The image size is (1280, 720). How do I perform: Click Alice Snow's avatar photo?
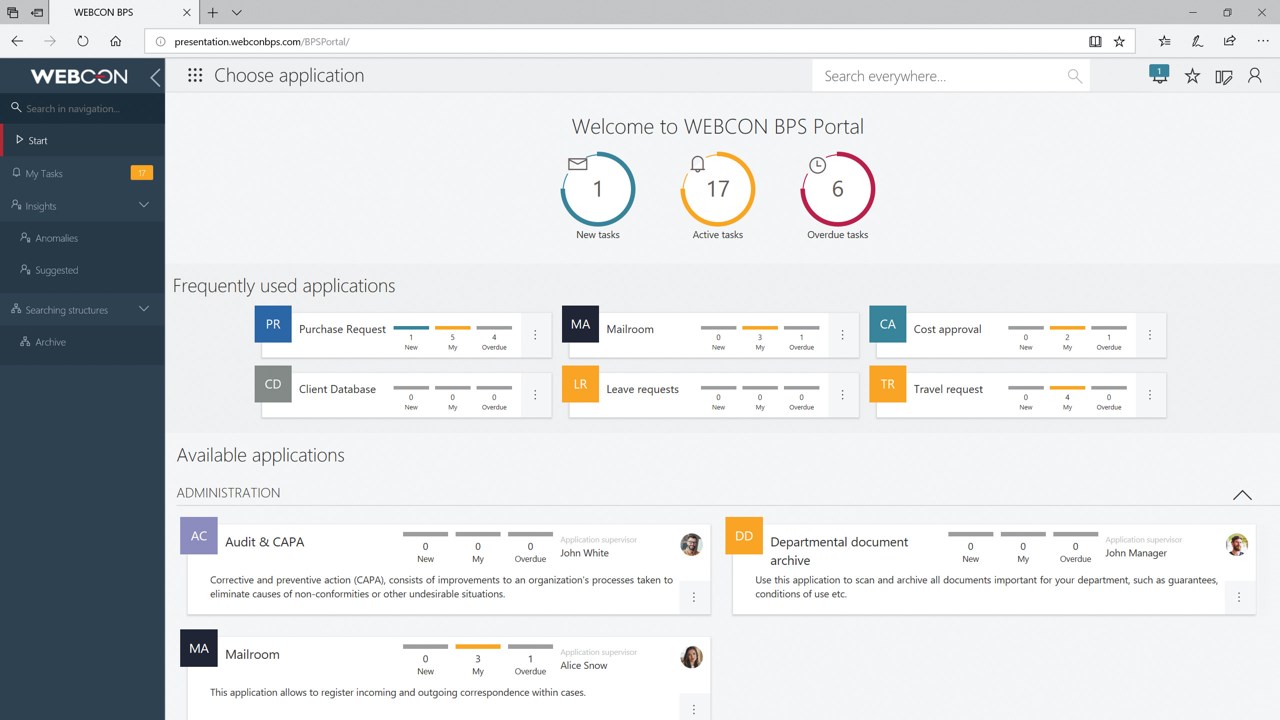point(691,657)
